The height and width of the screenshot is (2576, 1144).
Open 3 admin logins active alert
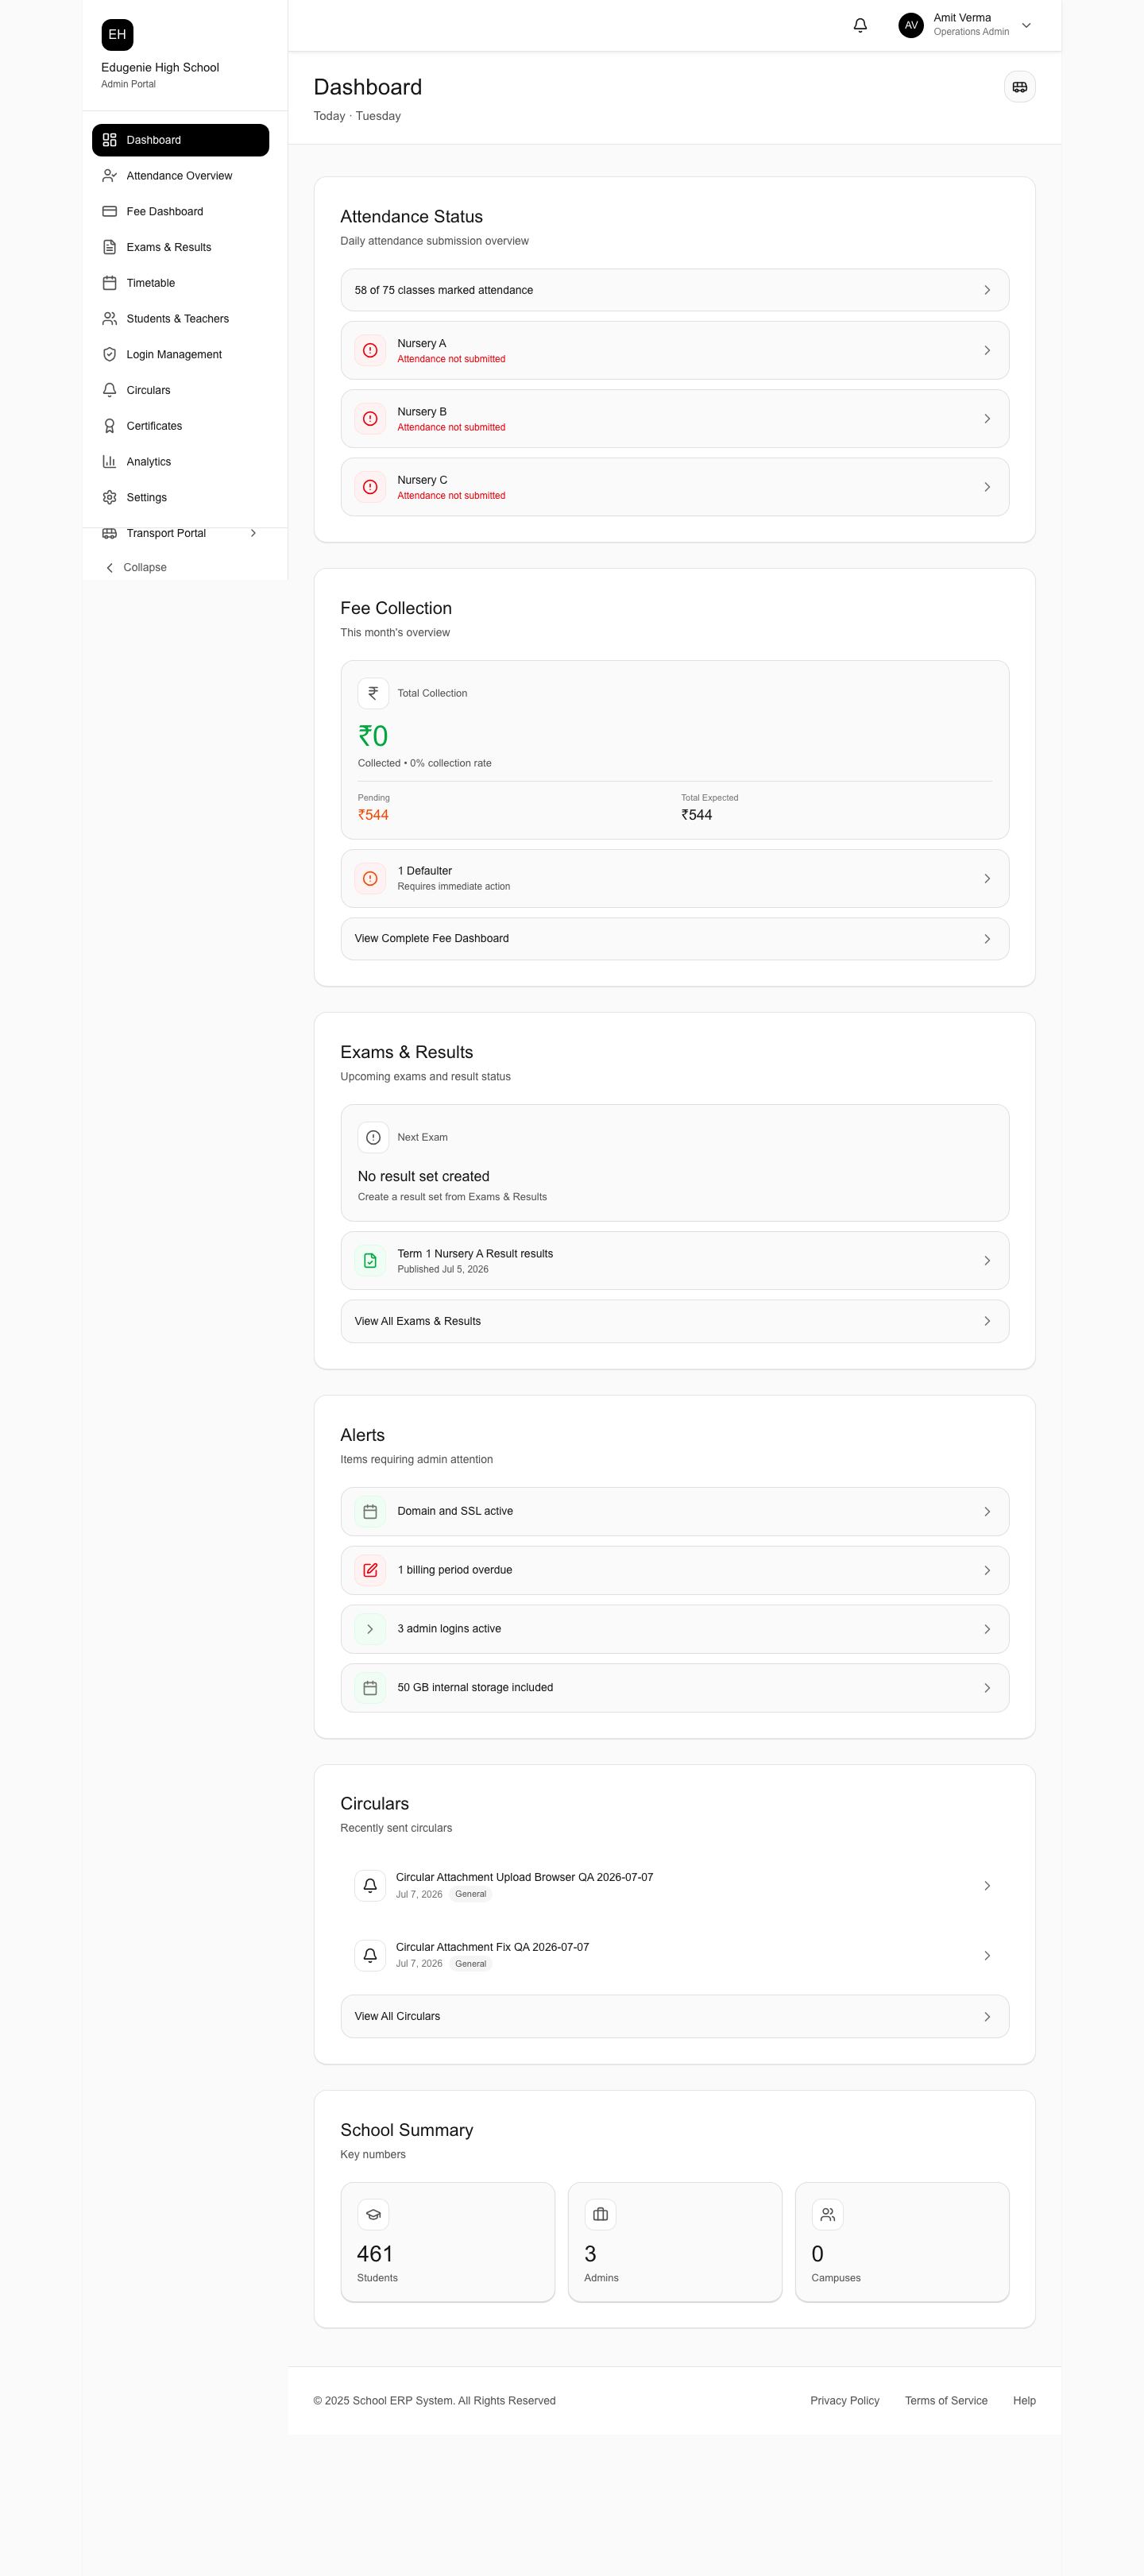tap(674, 1629)
